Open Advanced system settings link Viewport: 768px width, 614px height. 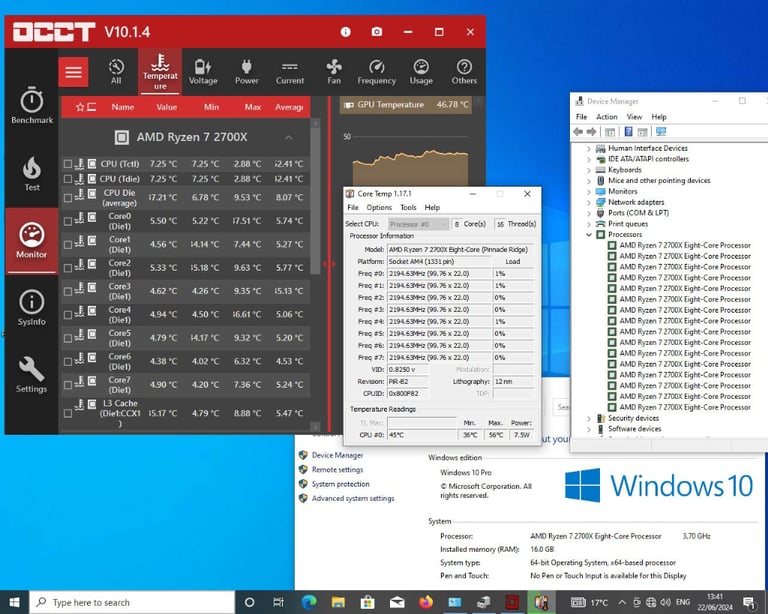353,498
